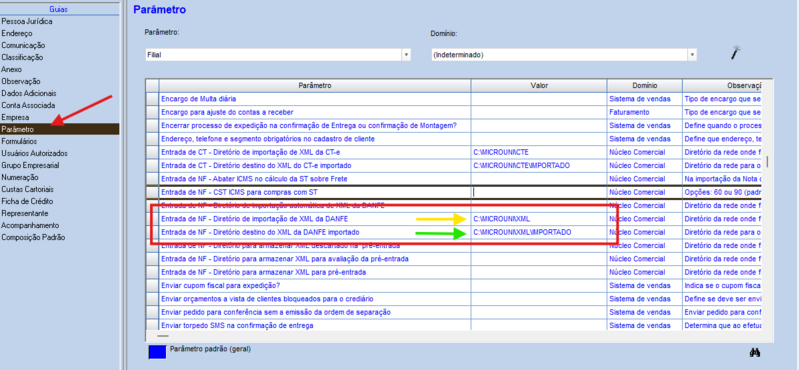Click the binoculars search icon

[755, 353]
